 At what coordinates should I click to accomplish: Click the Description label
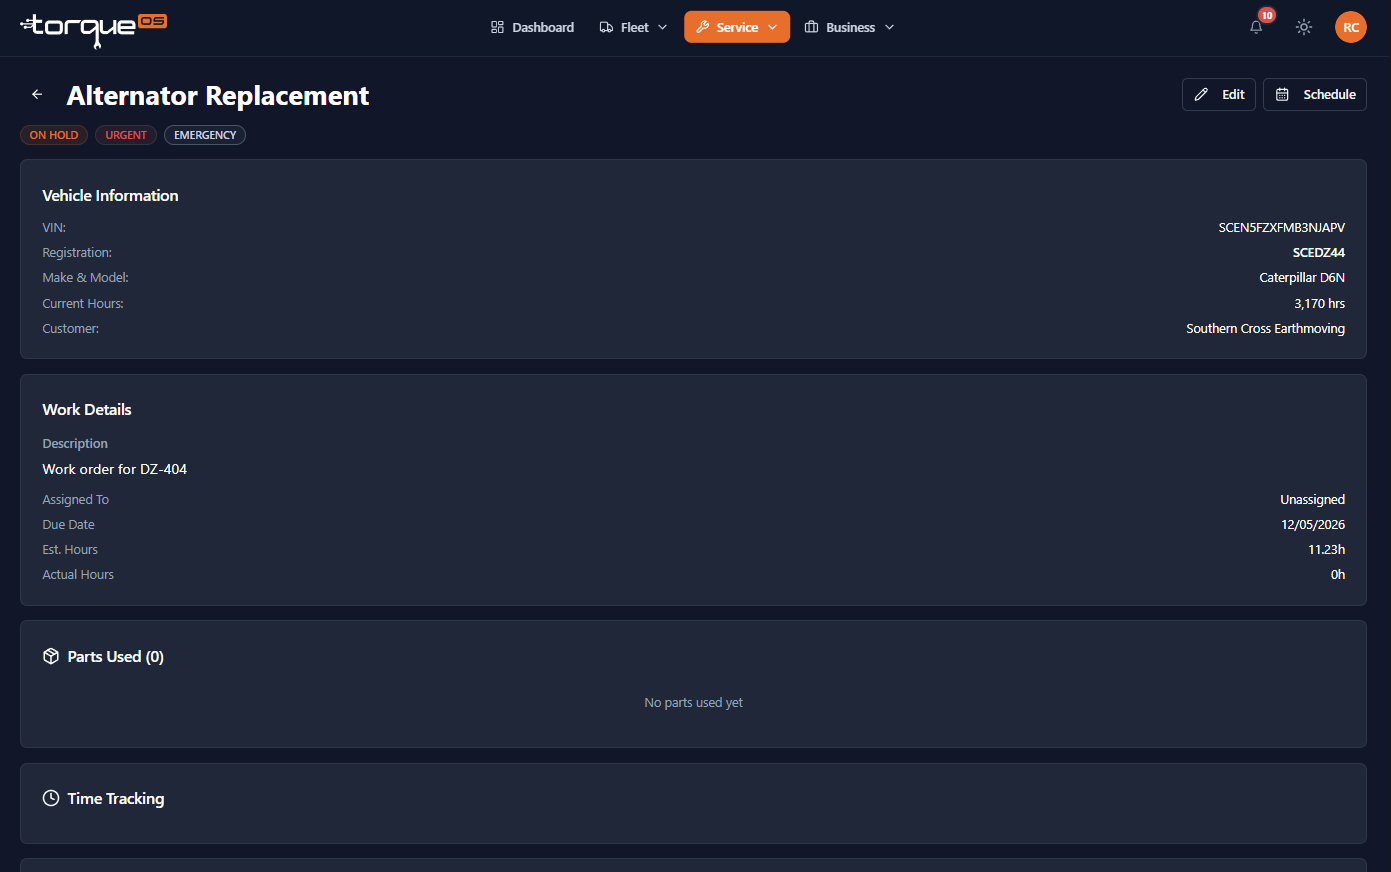pyautogui.click(x=75, y=444)
